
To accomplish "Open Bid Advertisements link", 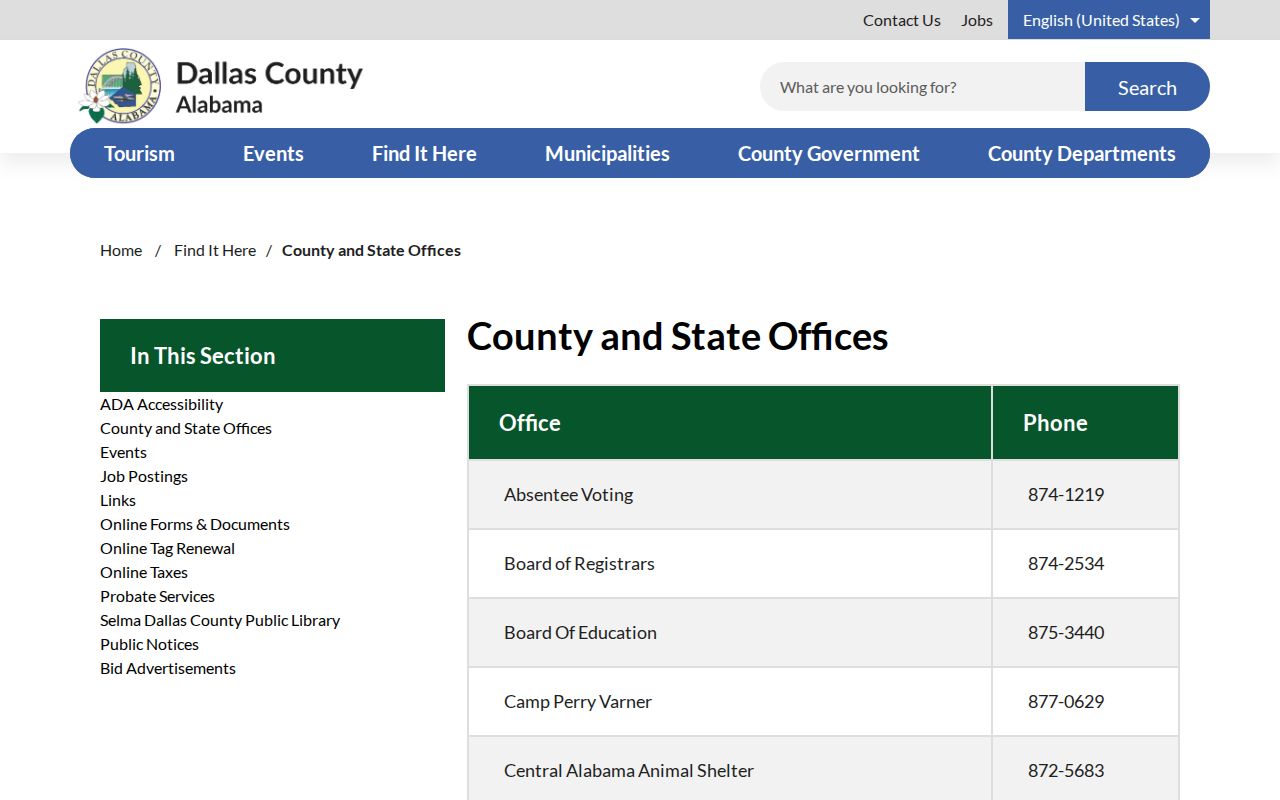I will pos(168,668).
